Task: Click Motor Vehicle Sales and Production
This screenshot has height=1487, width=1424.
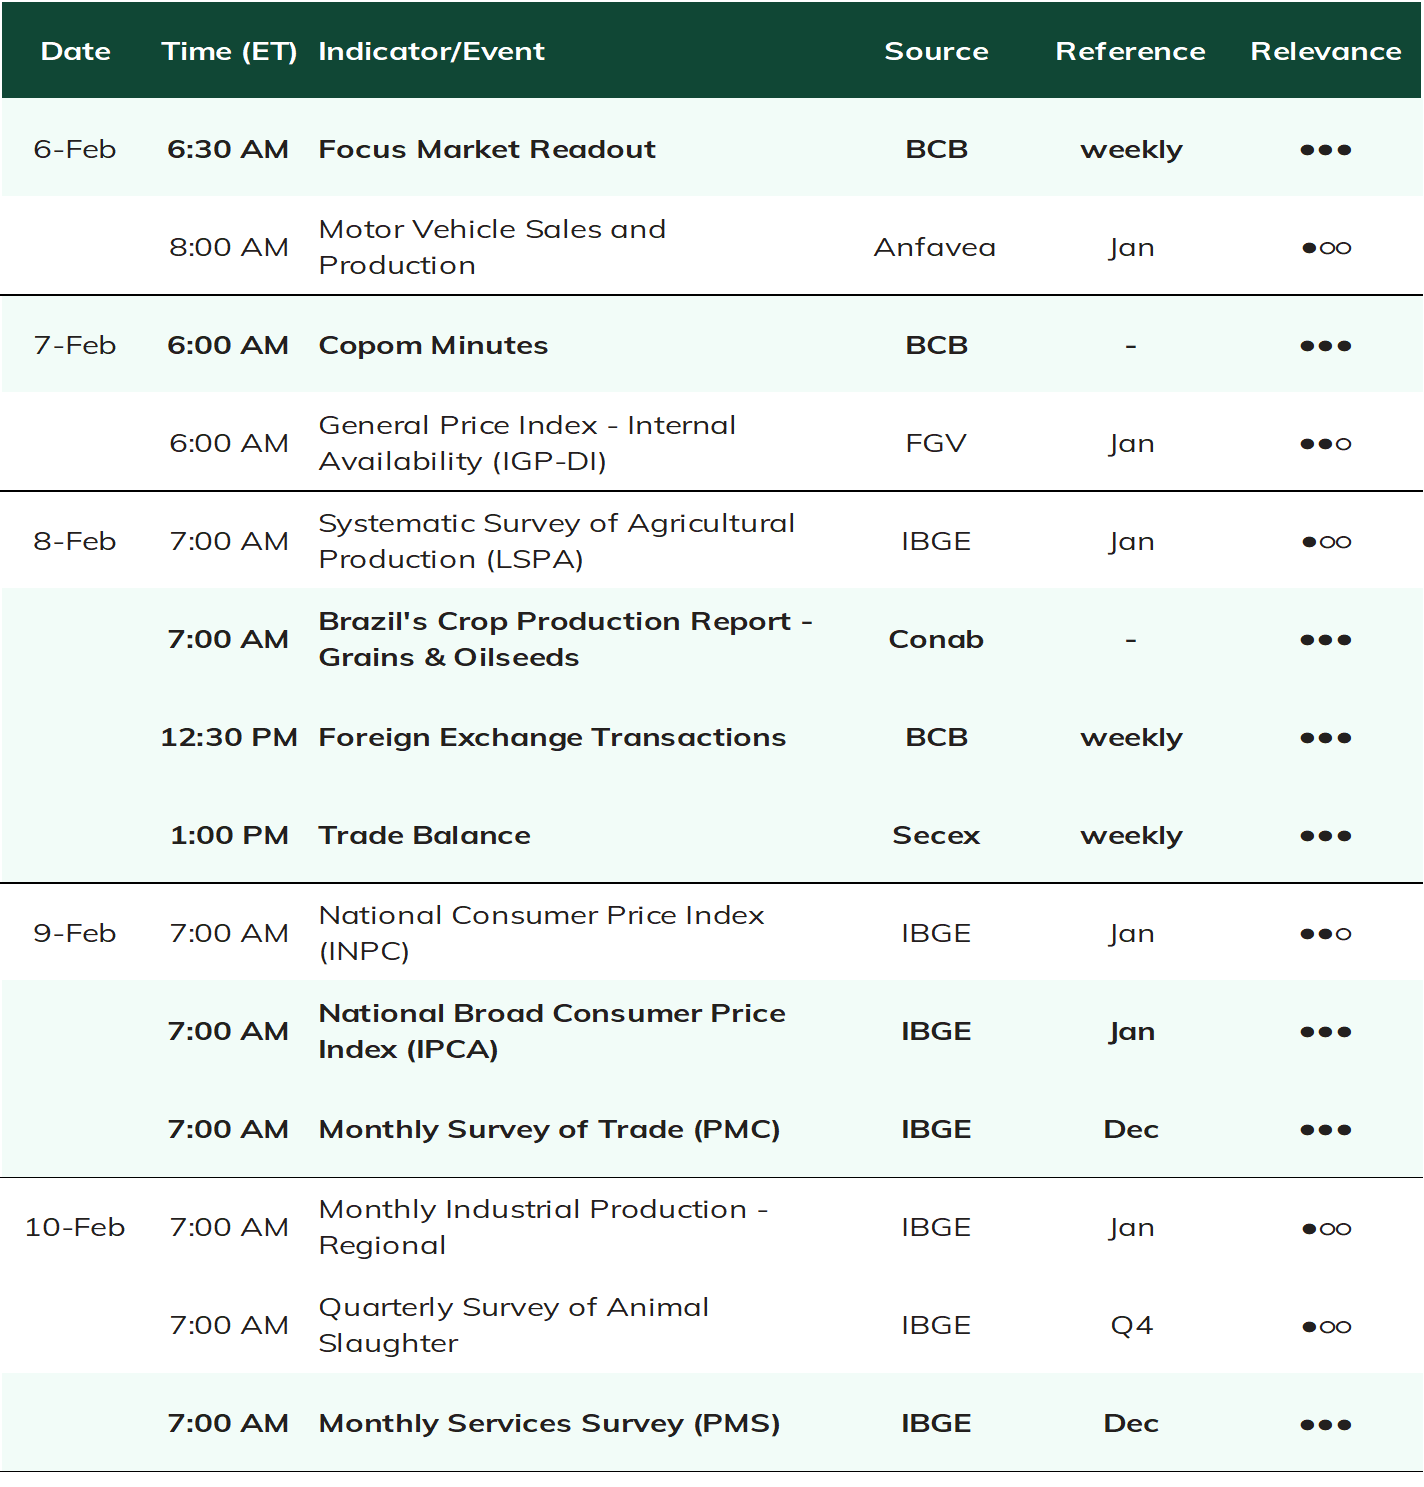Action: pos(492,247)
